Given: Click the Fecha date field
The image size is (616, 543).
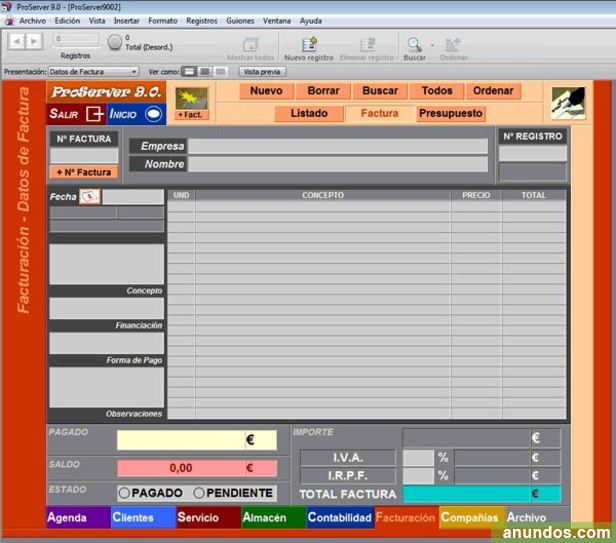Looking at the screenshot, I should pyautogui.click(x=133, y=197).
